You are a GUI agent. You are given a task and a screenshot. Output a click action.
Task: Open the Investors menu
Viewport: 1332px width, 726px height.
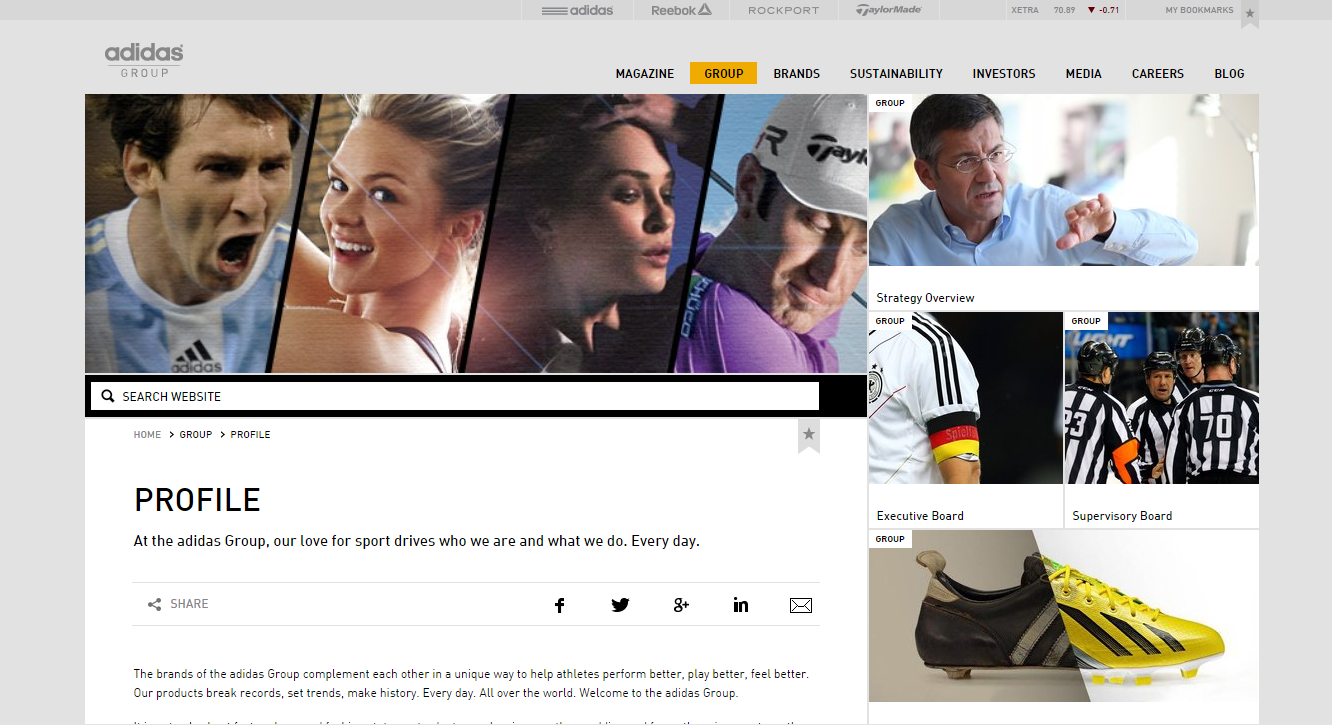(x=1004, y=73)
